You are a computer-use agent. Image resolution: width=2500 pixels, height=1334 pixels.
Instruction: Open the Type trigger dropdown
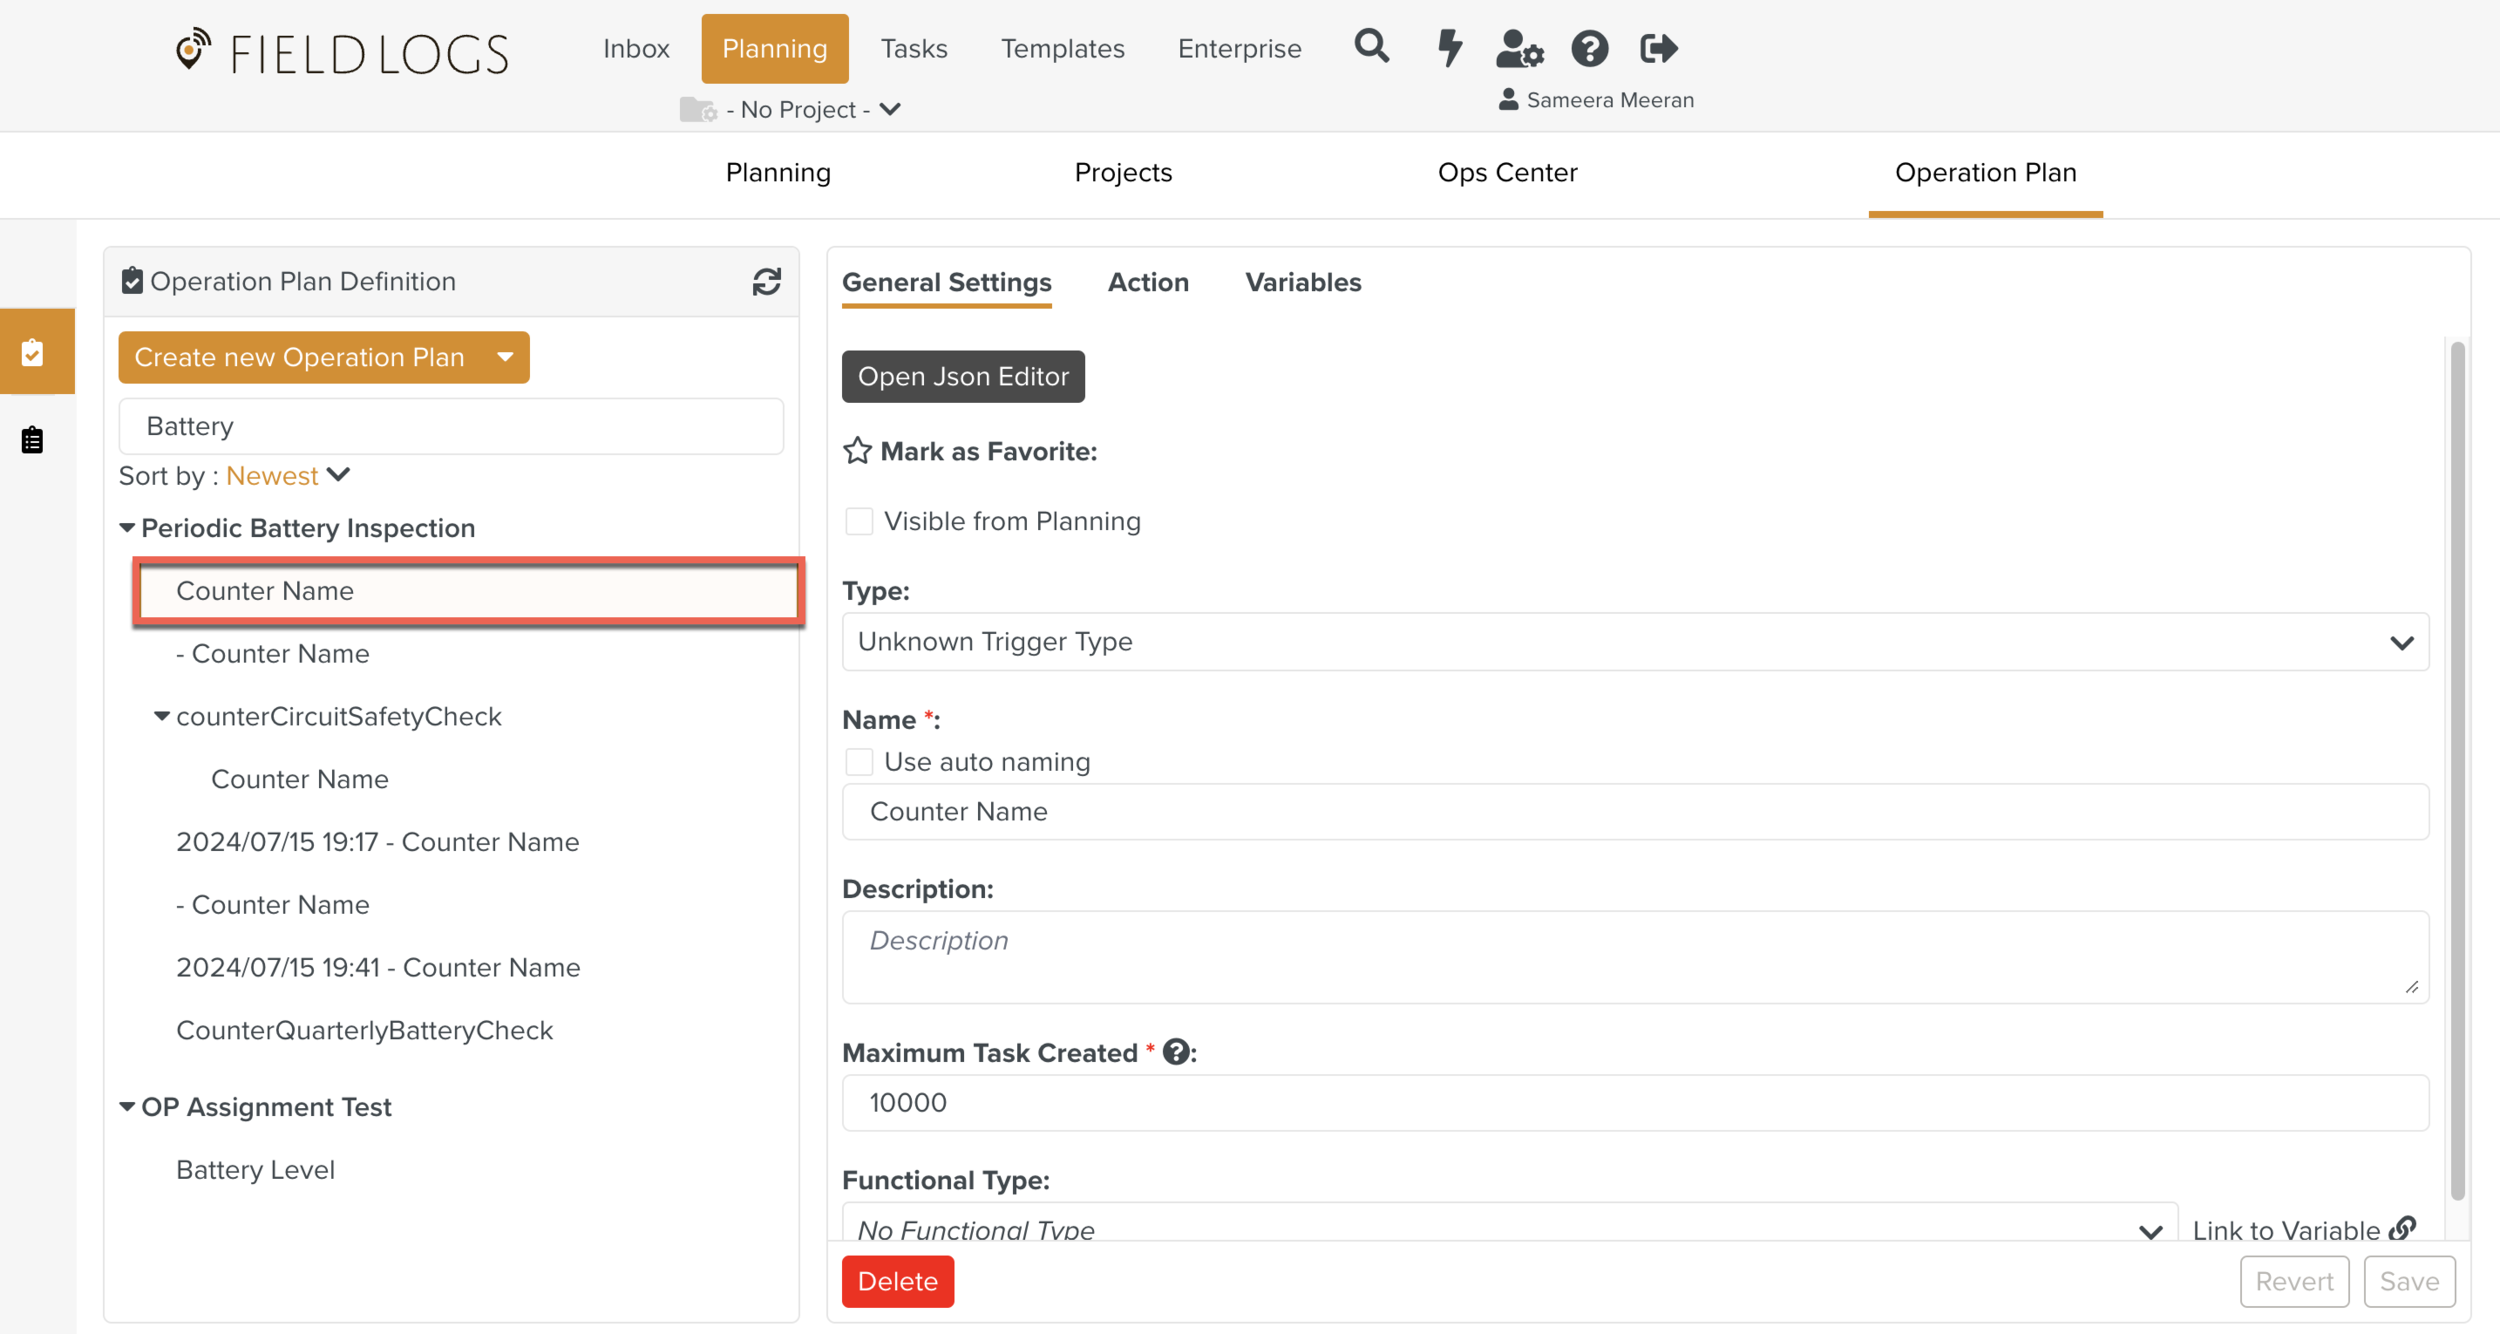(1635, 642)
